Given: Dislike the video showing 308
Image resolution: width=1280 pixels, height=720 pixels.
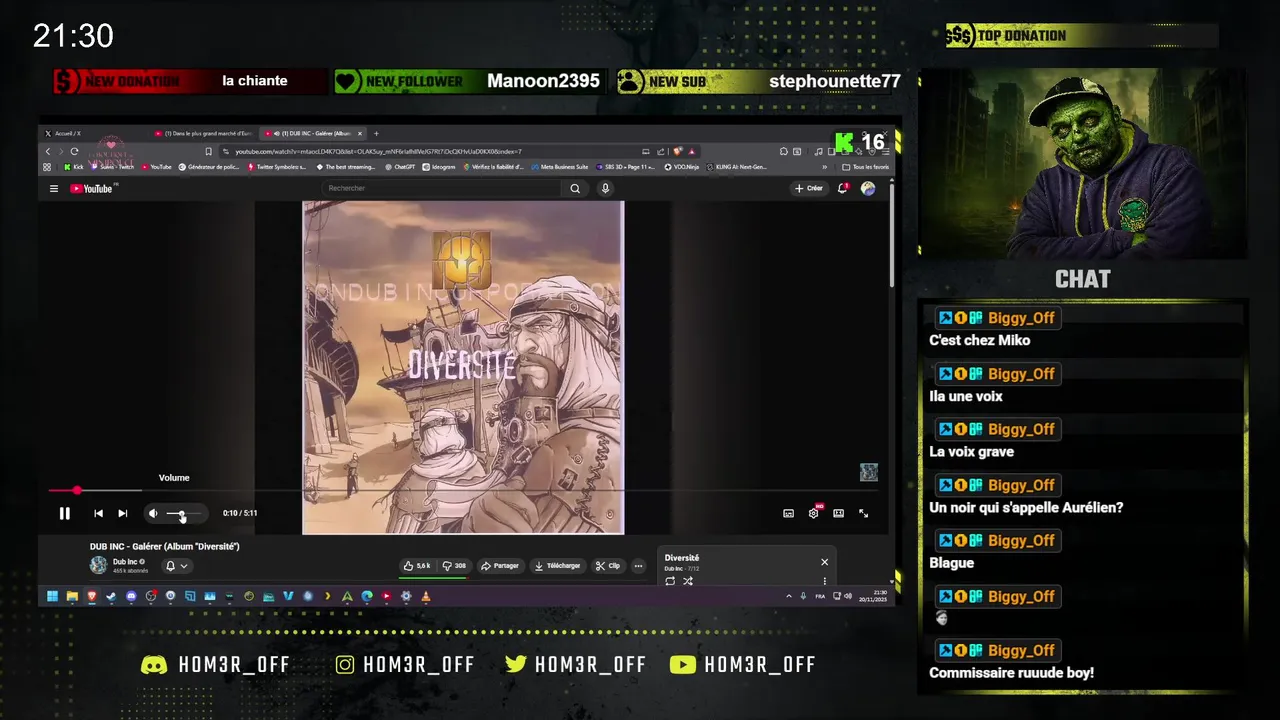Looking at the screenshot, I should pyautogui.click(x=455, y=566).
